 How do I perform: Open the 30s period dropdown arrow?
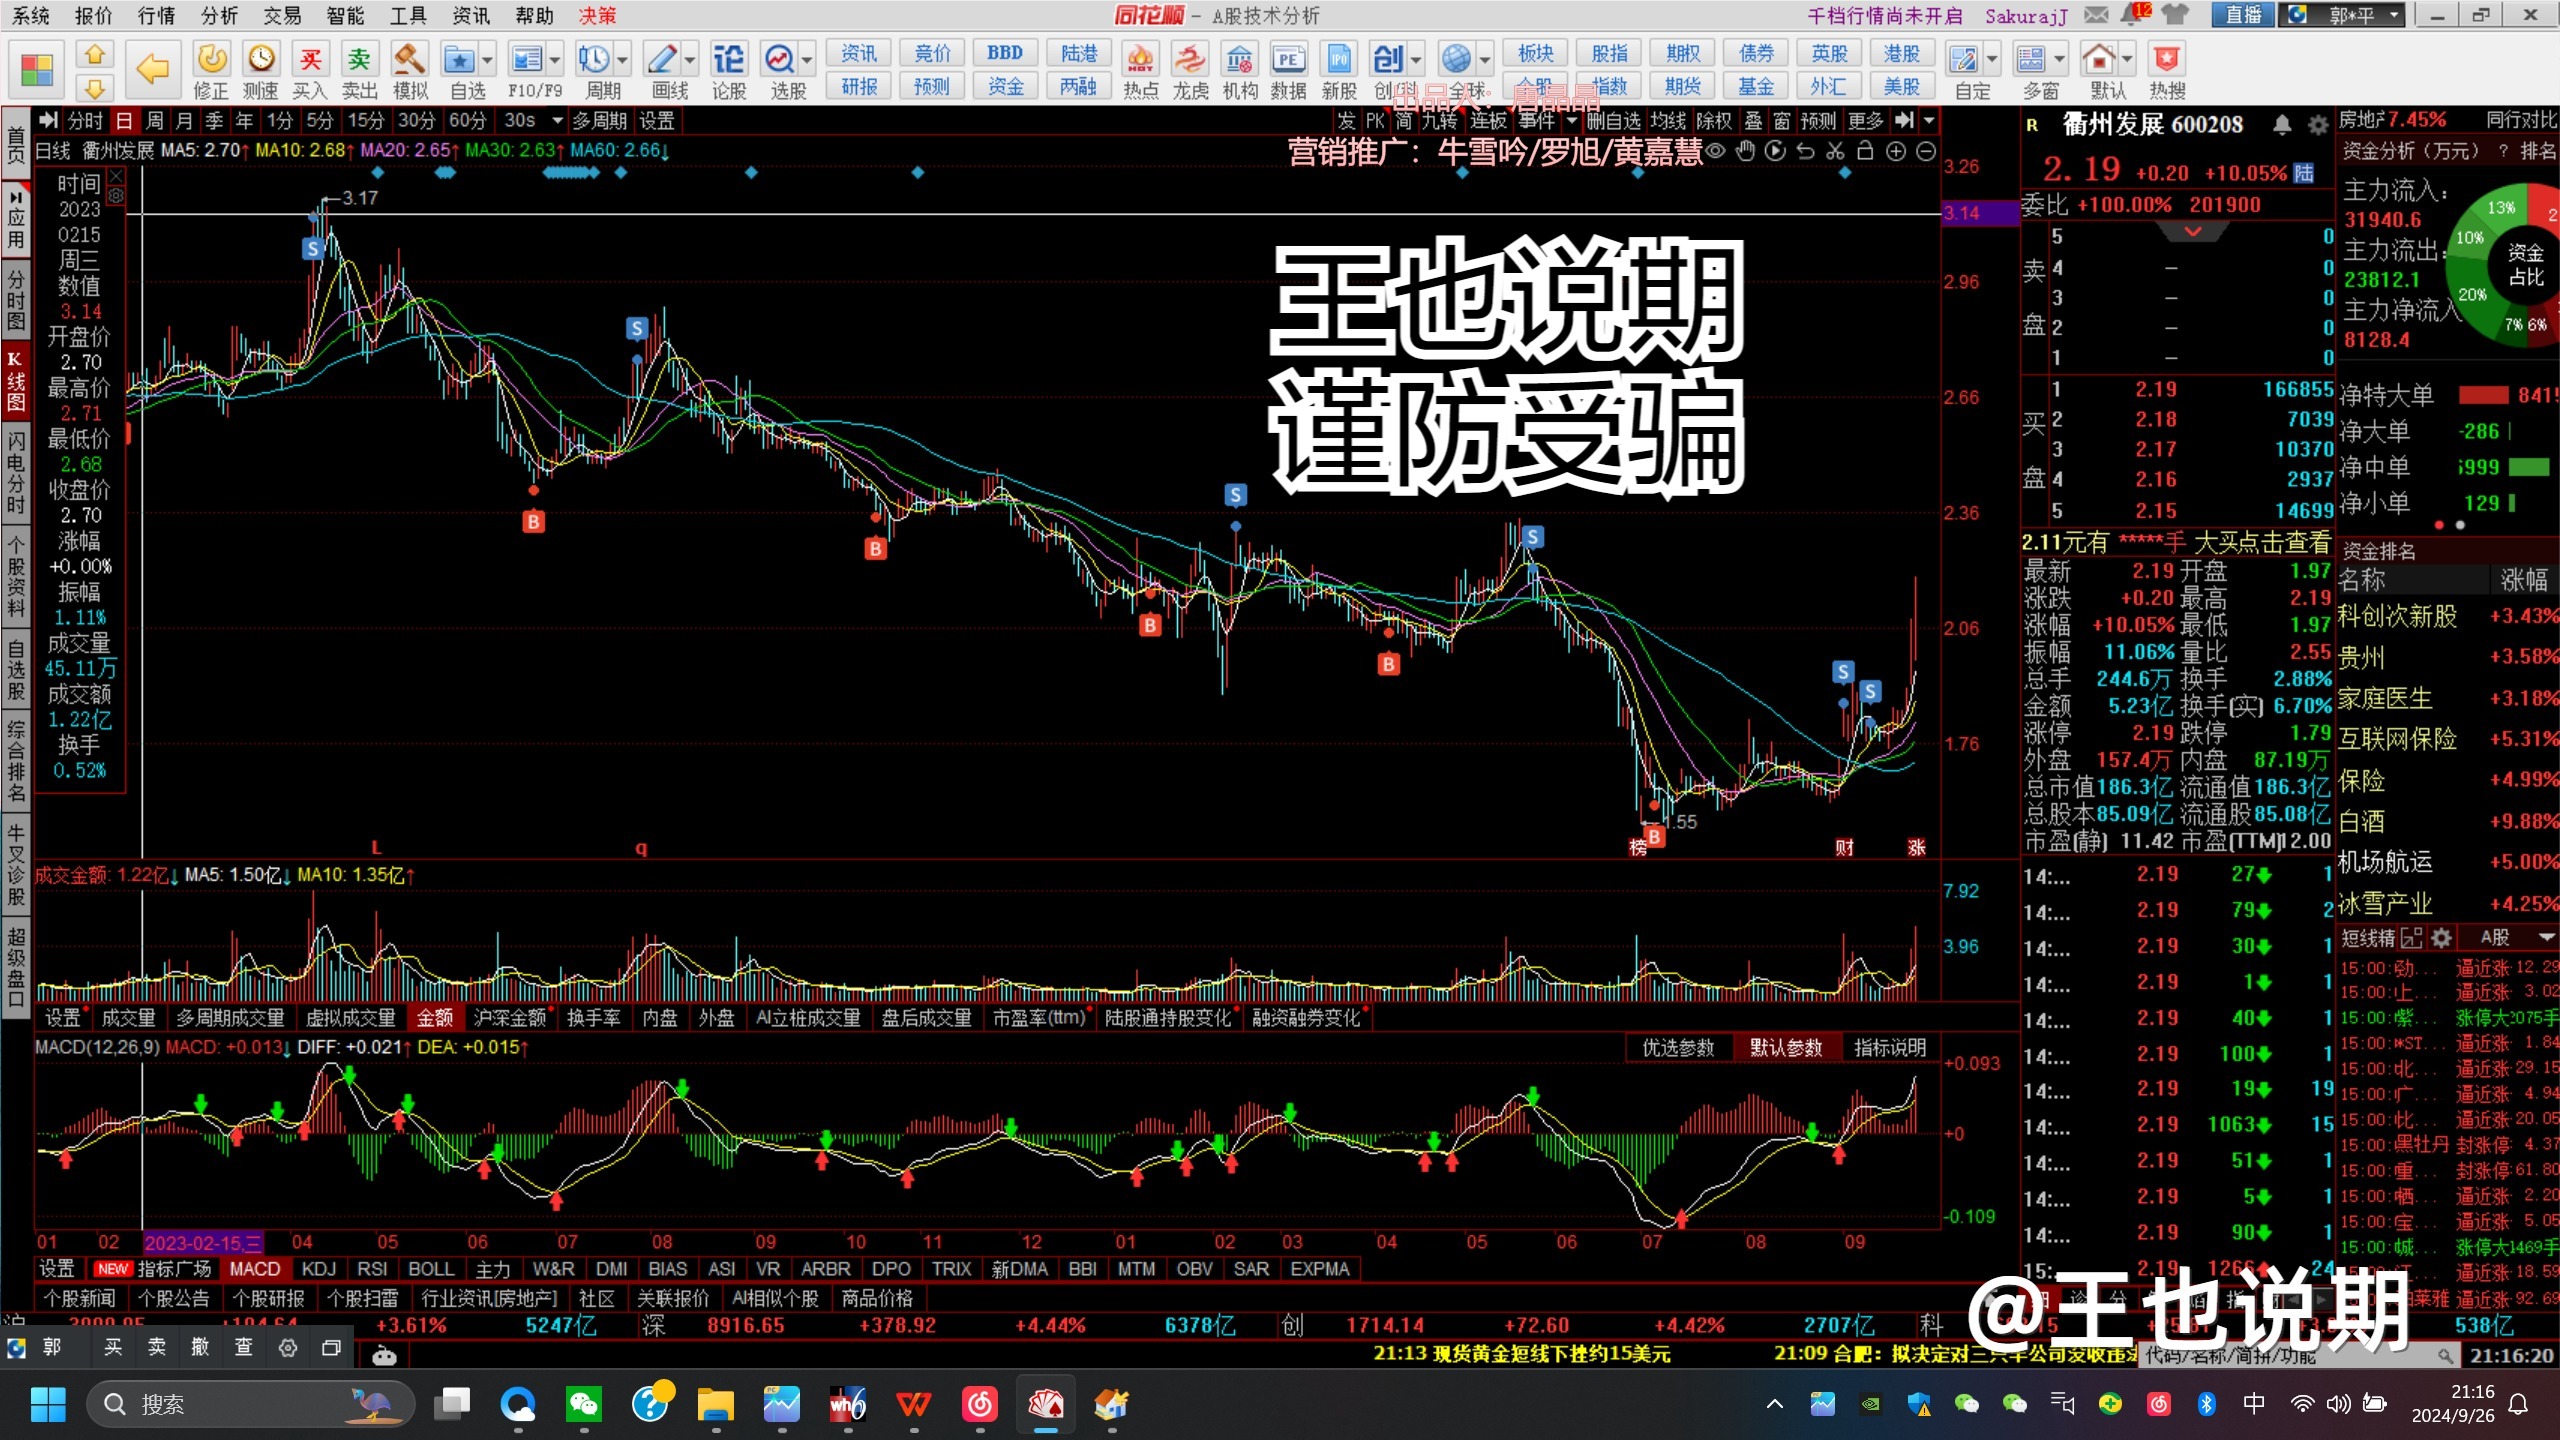[557, 121]
